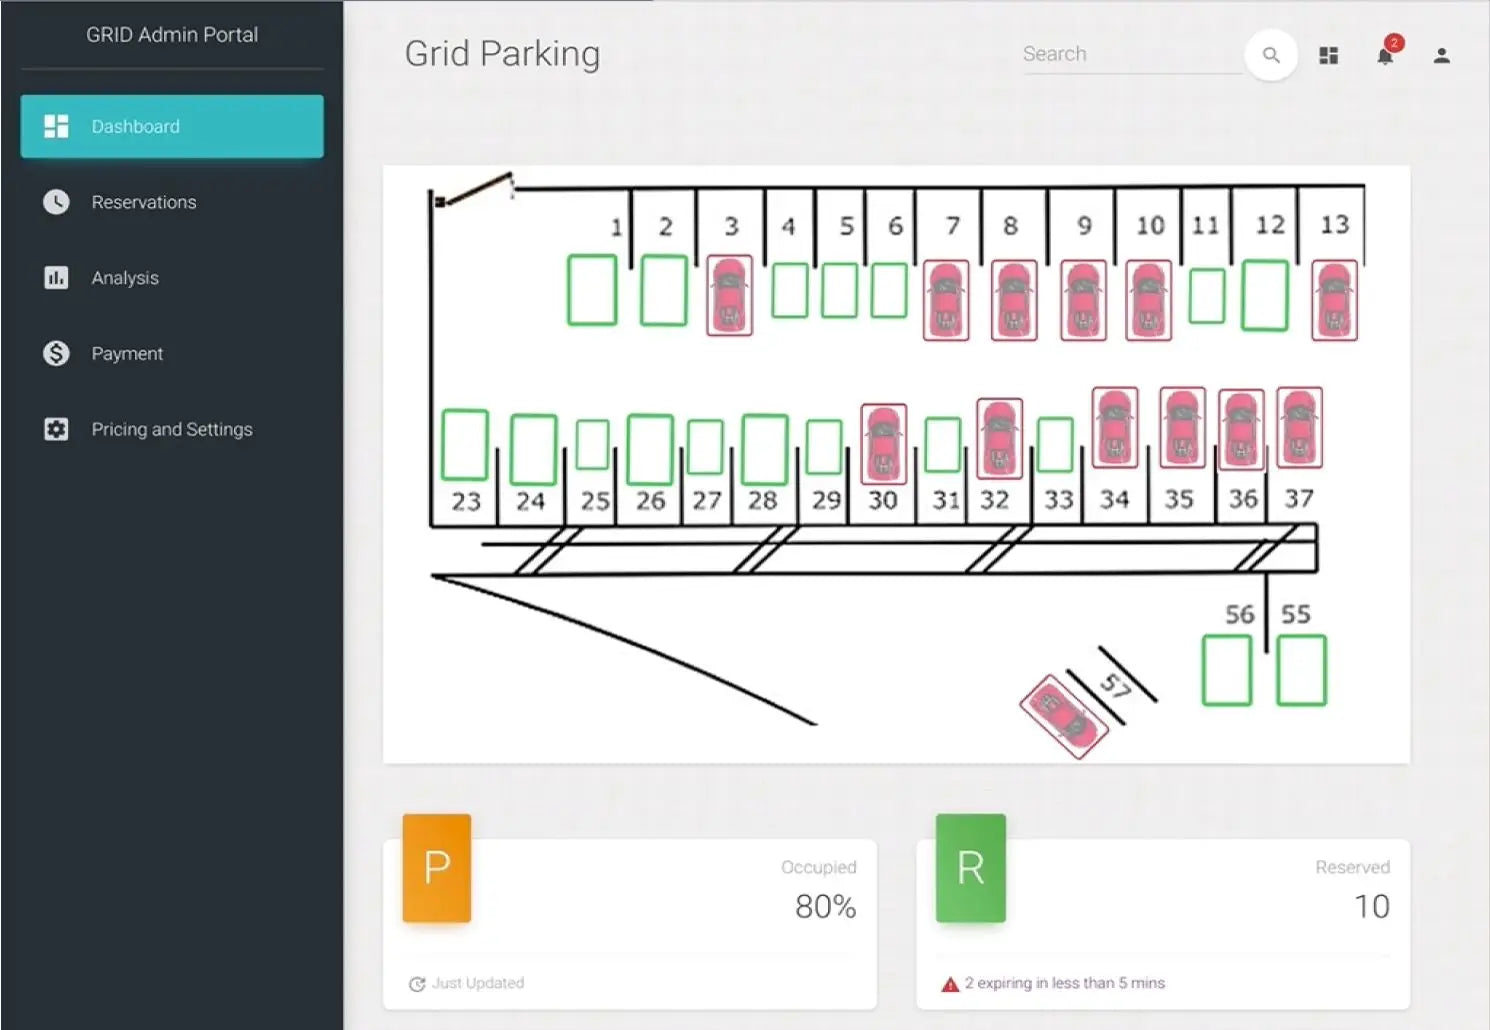
Task: Select empty parking spot 24
Action: point(534,450)
